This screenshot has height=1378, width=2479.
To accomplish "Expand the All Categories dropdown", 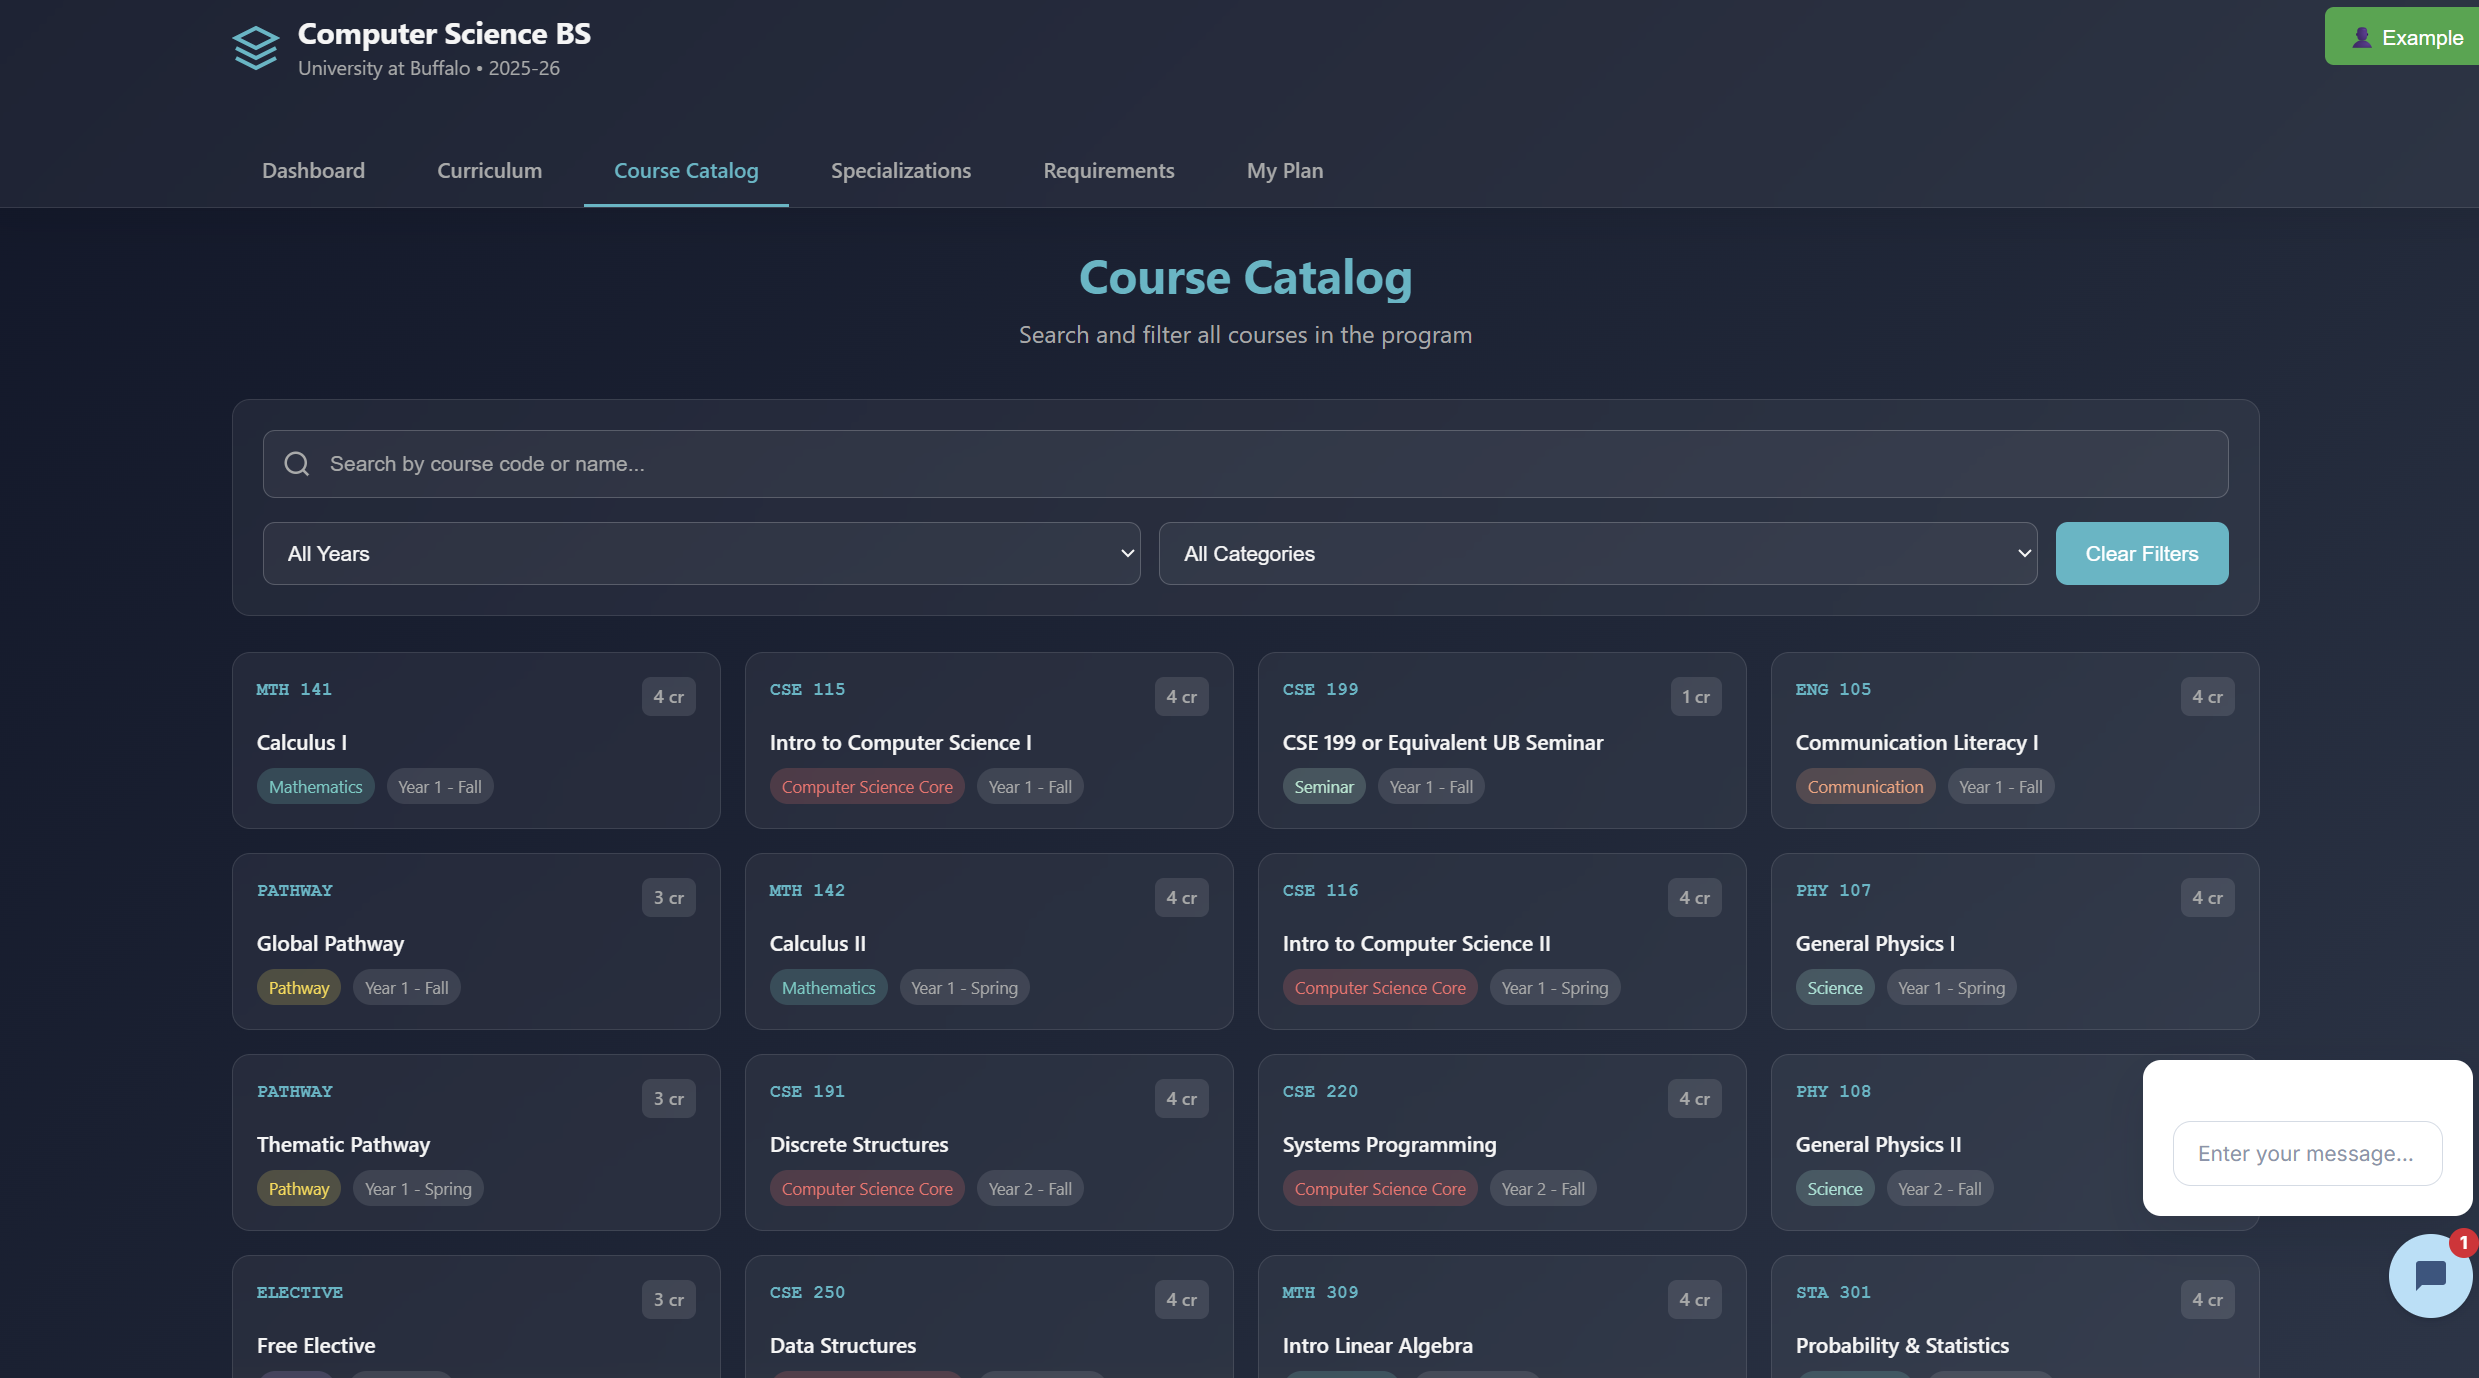I will point(1597,554).
